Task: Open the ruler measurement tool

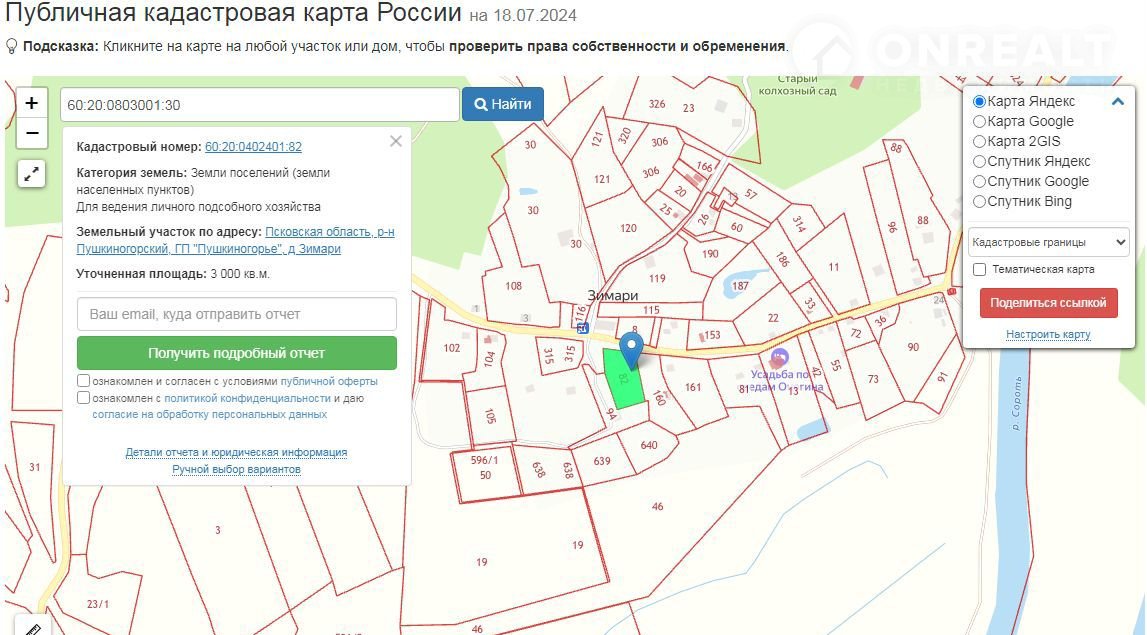Action: pyautogui.click(x=31, y=628)
